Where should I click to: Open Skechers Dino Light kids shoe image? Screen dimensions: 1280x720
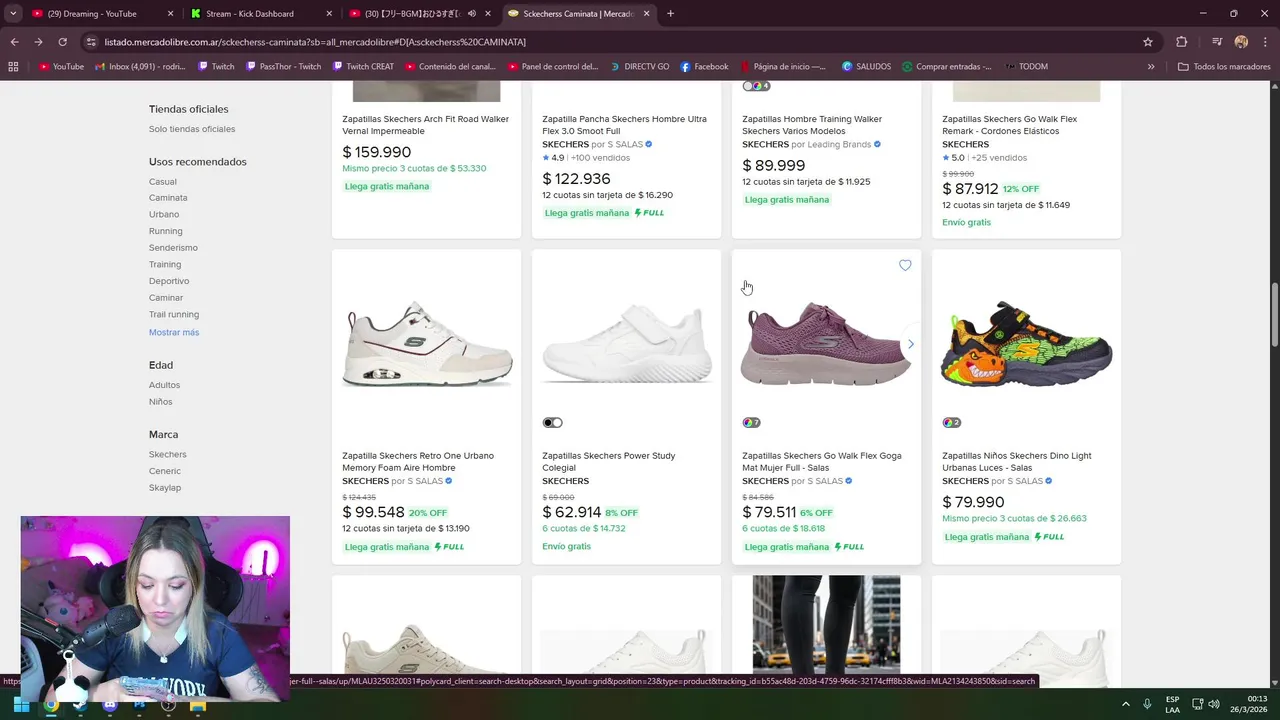click(1026, 344)
